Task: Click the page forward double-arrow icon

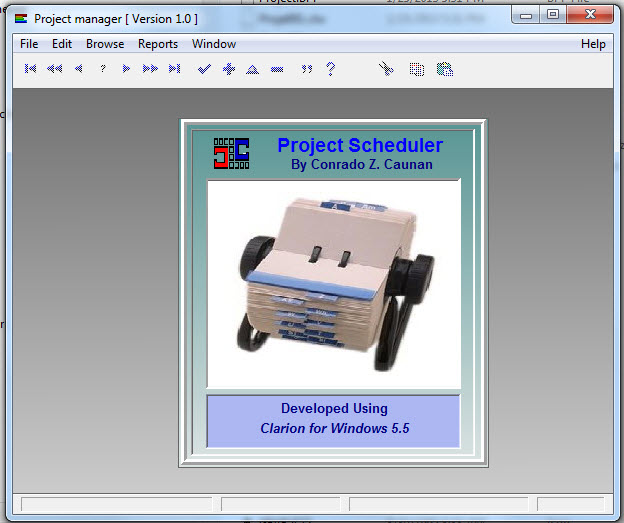Action: coord(150,69)
